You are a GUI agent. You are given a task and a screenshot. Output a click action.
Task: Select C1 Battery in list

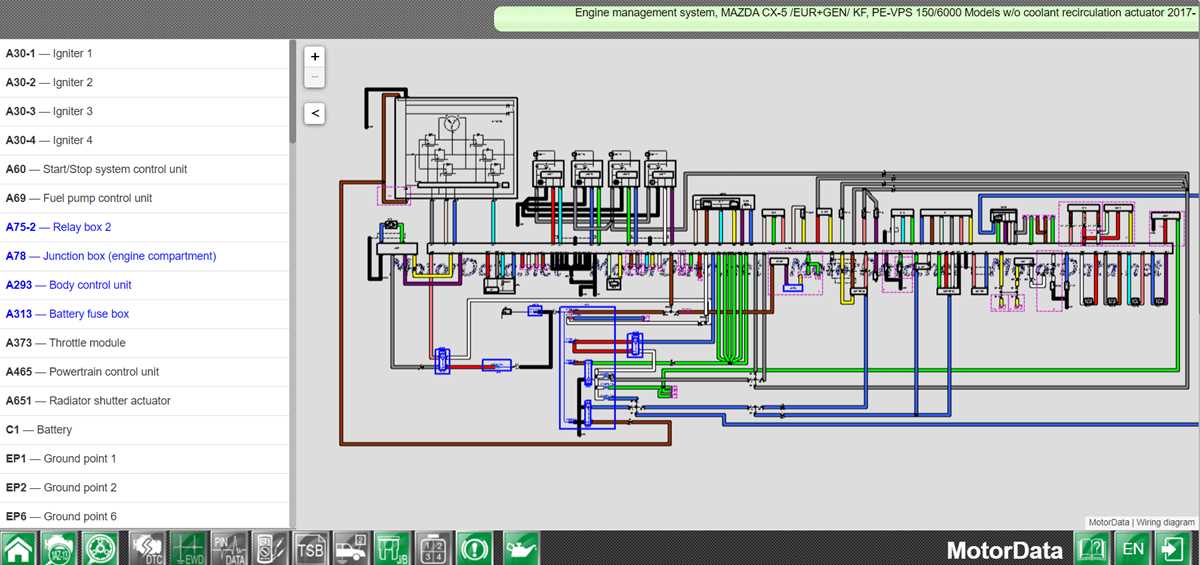[144, 431]
